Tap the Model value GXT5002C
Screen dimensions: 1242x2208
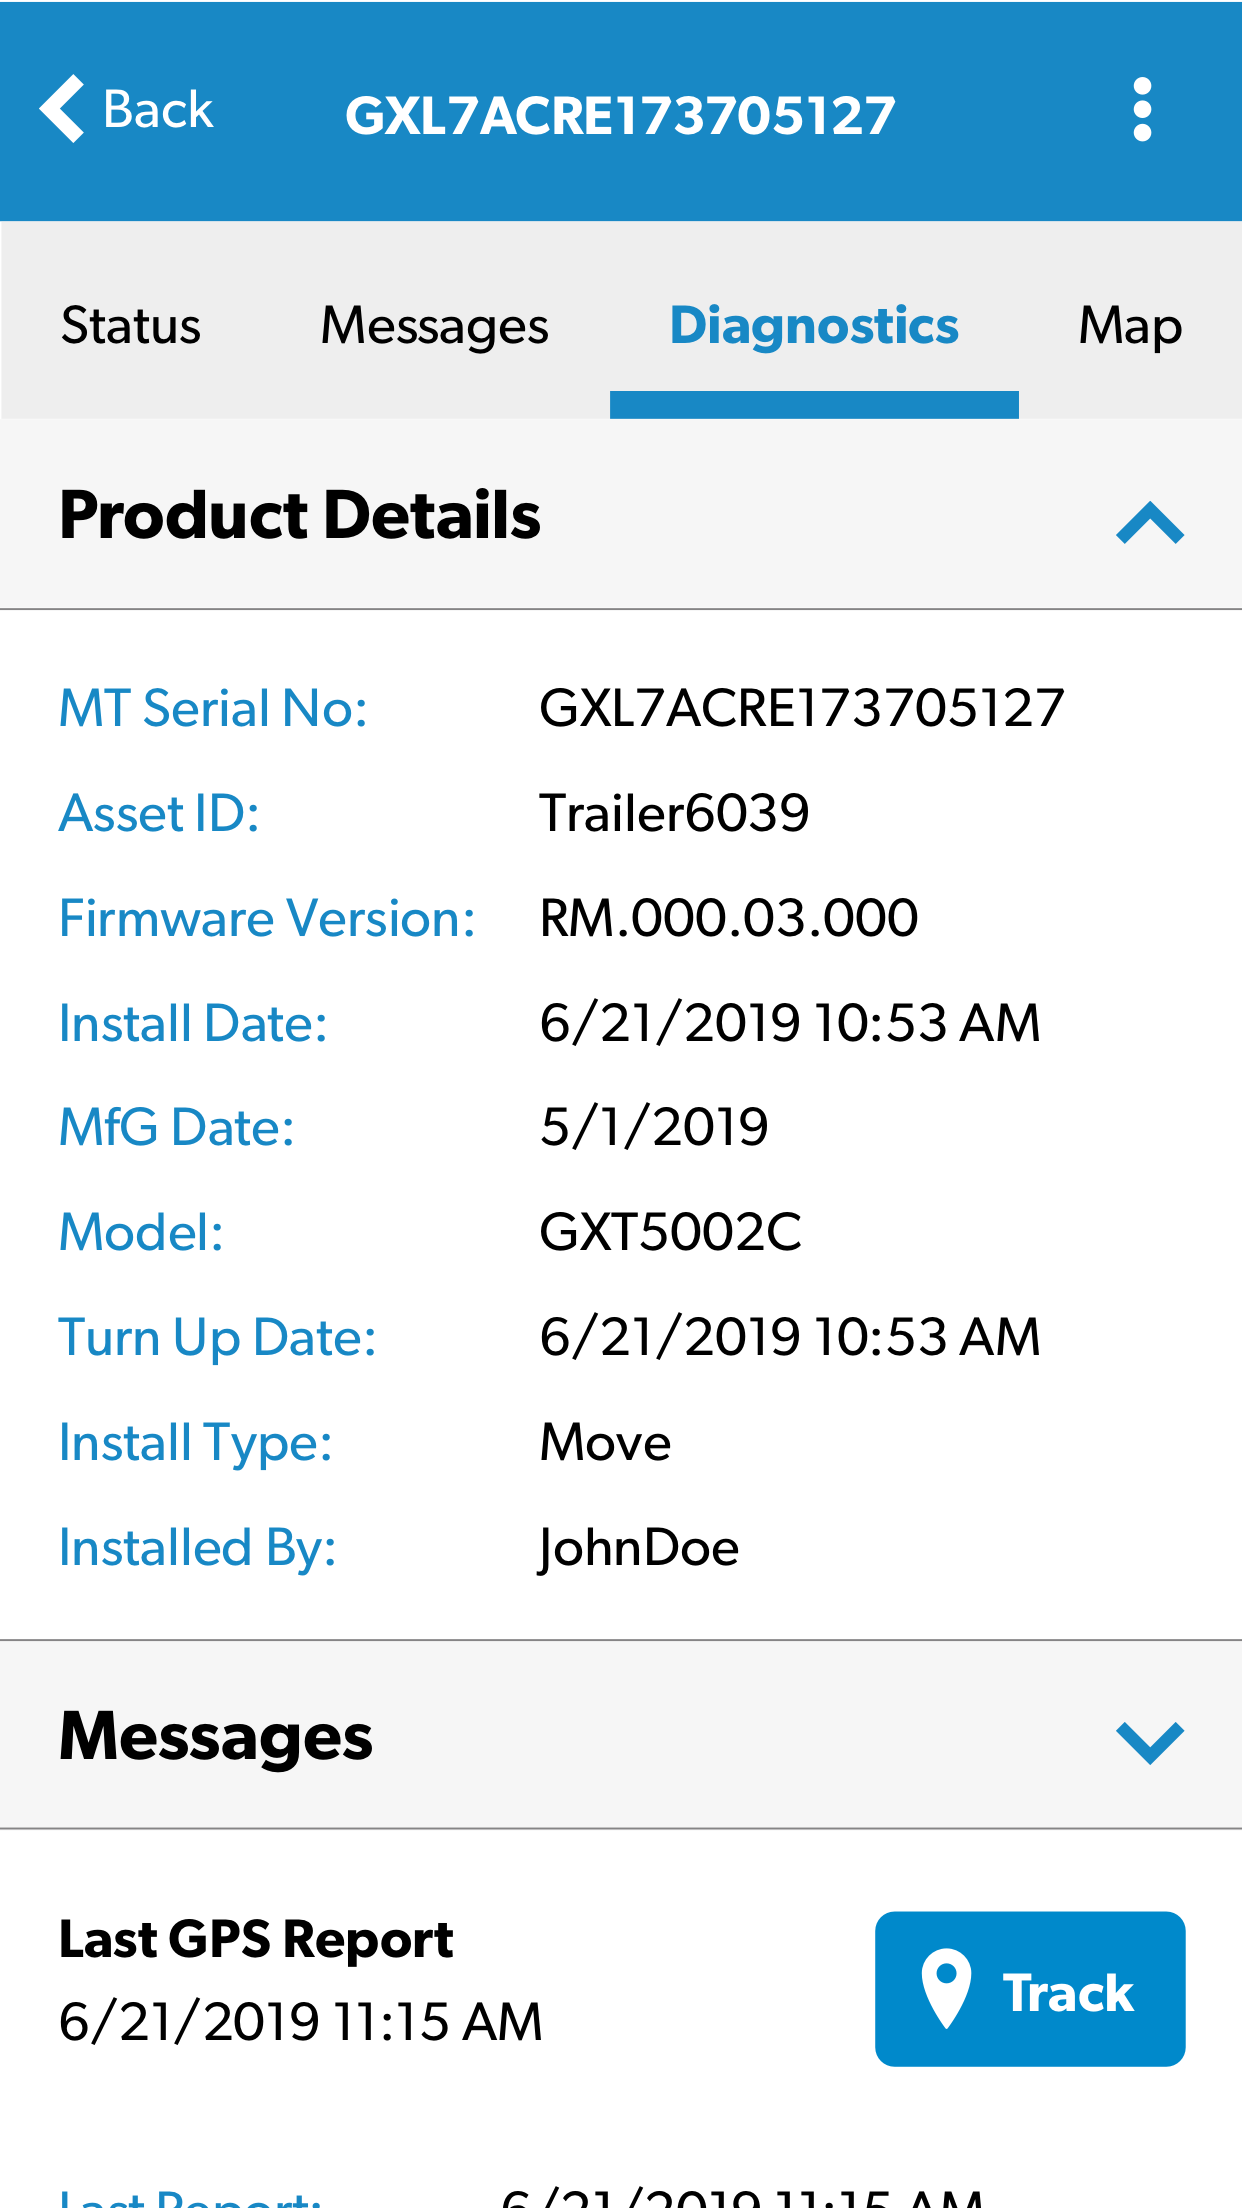coord(670,1232)
